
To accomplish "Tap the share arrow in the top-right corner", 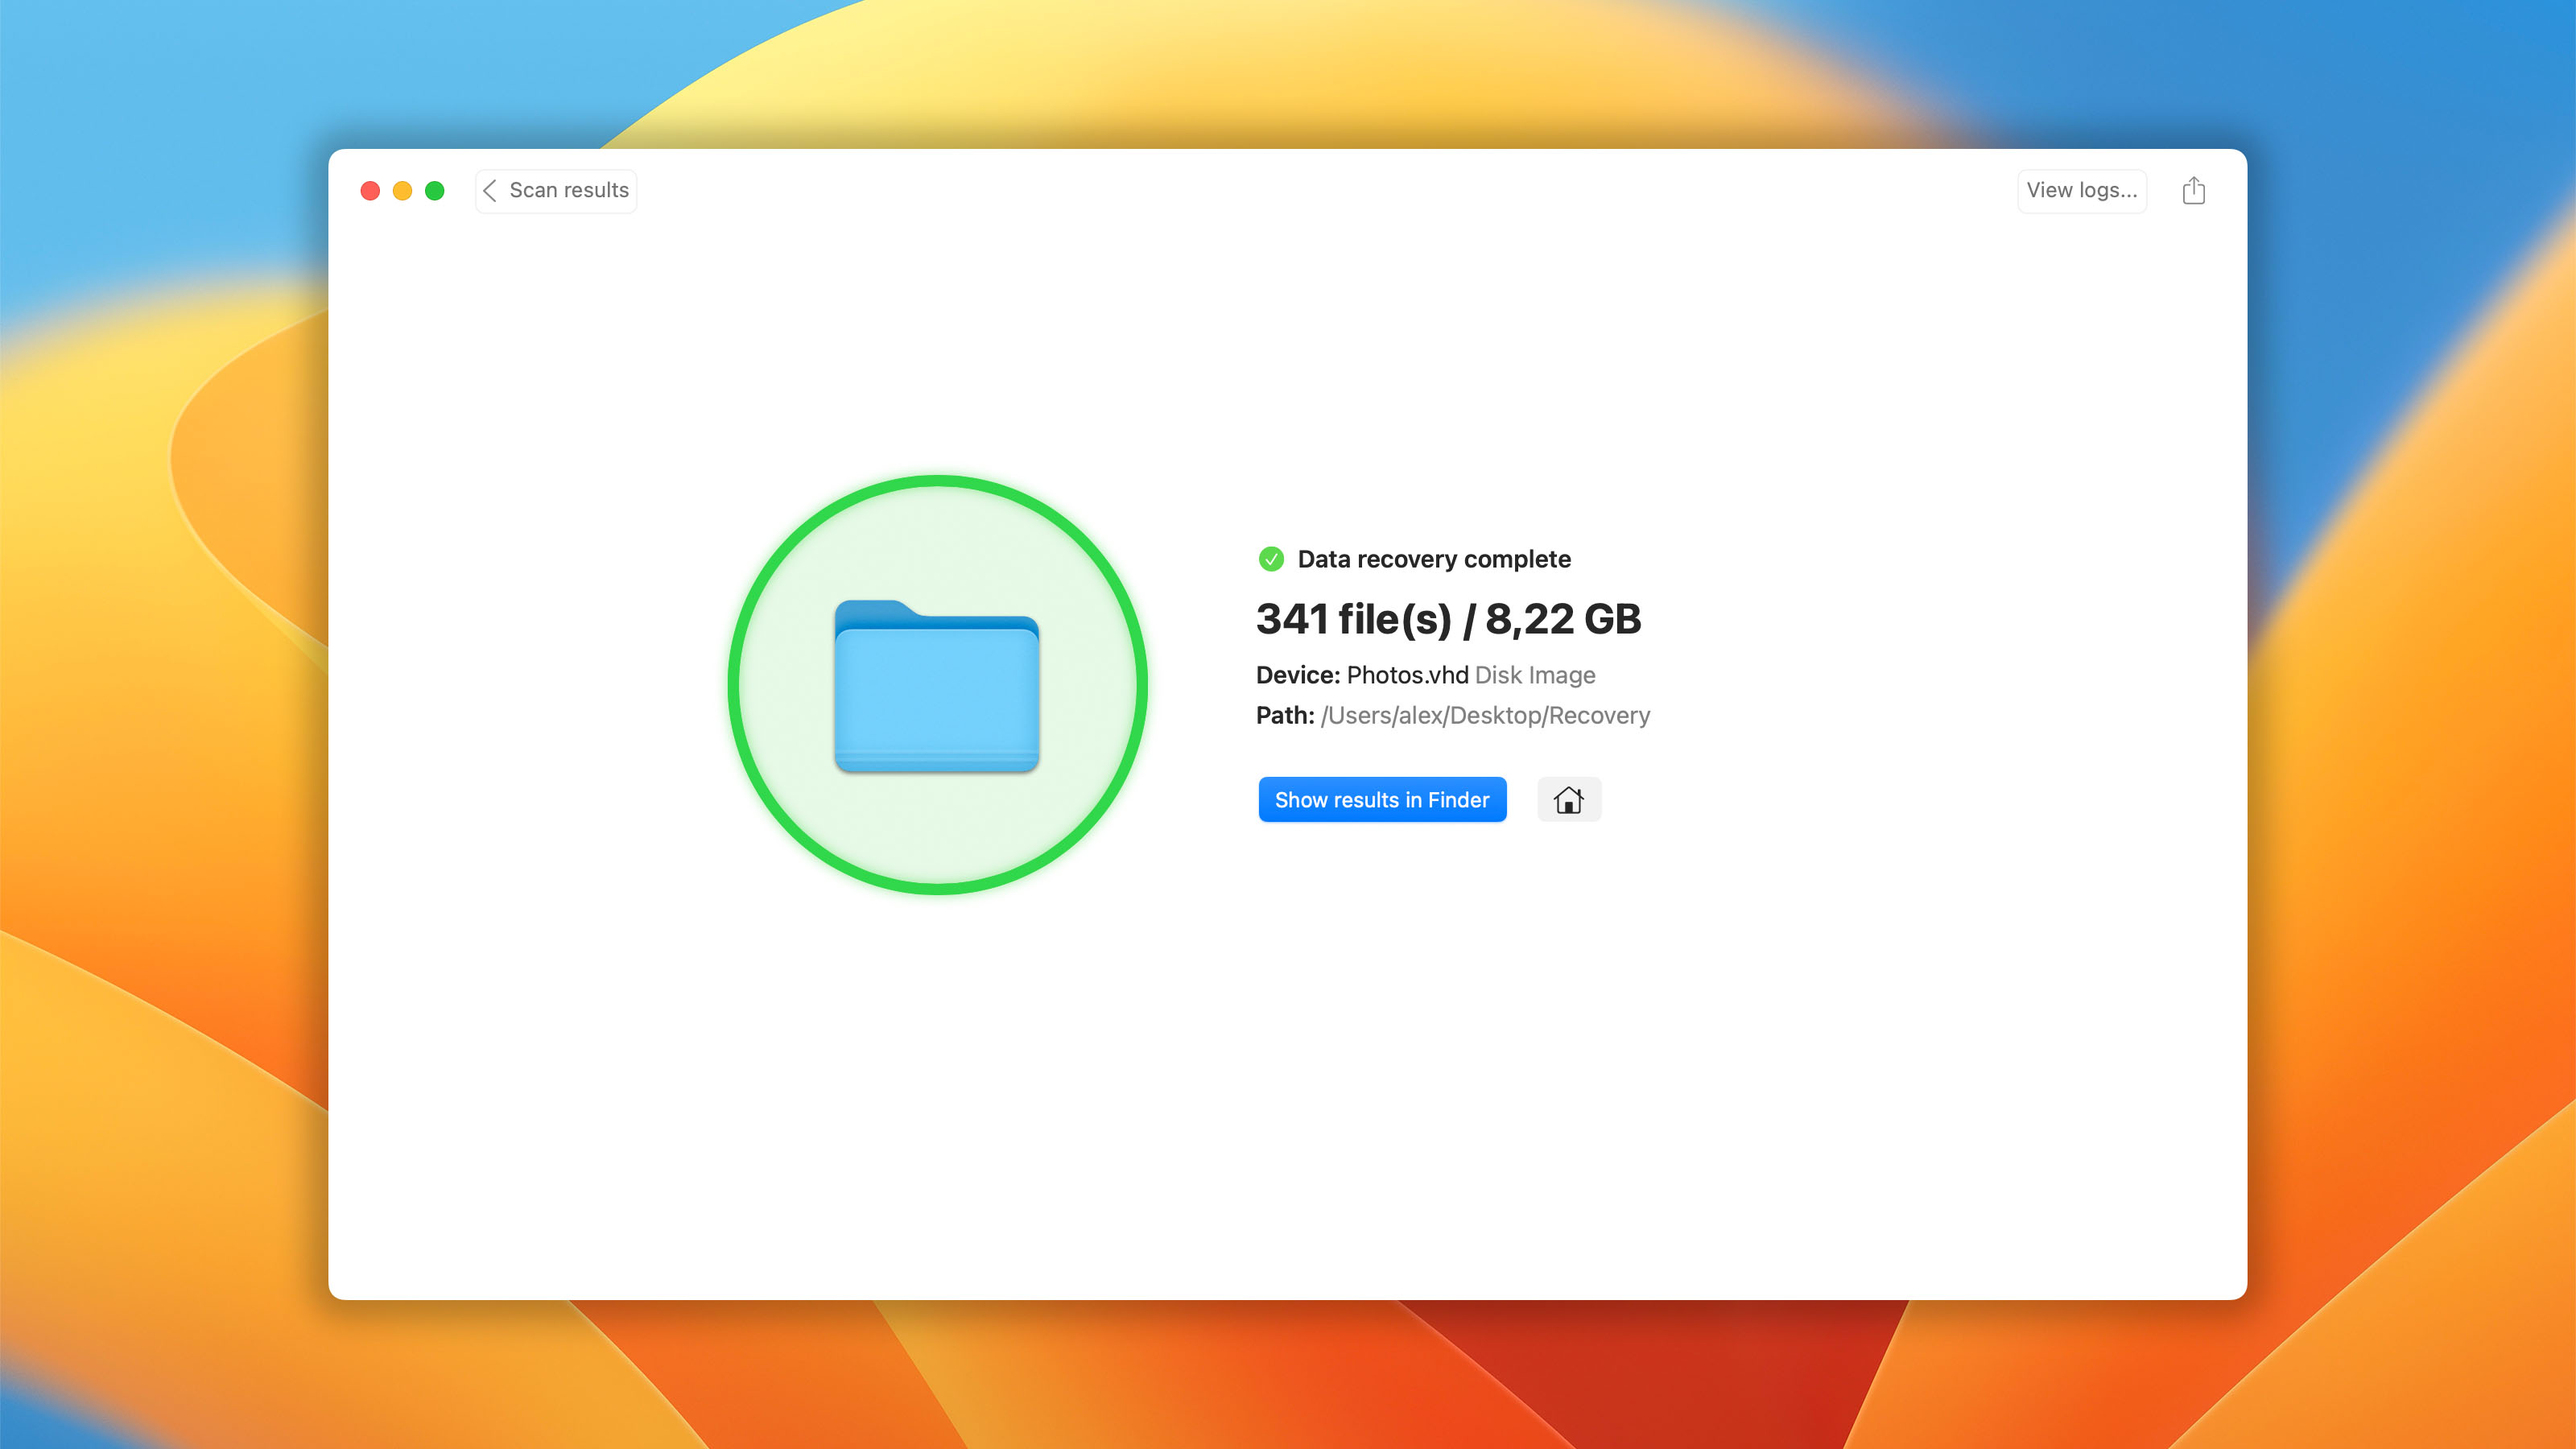I will pyautogui.click(x=2194, y=190).
